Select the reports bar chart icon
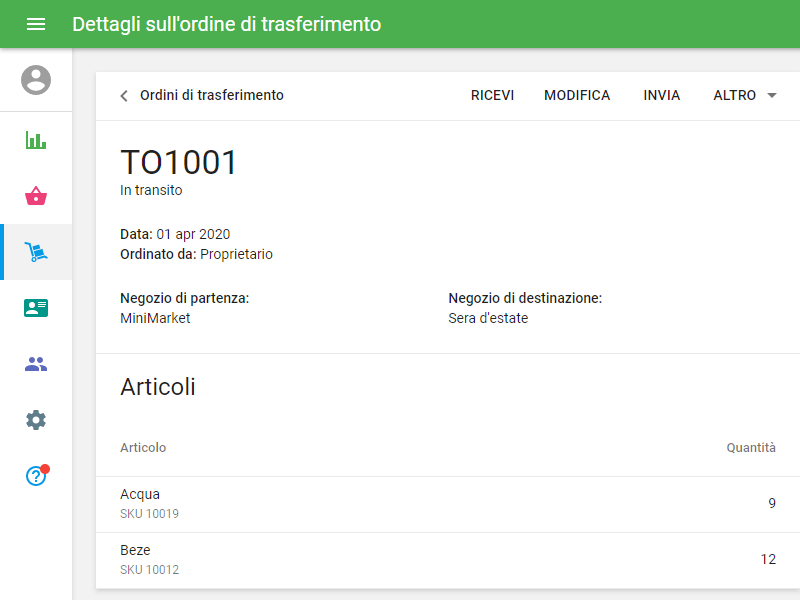This screenshot has height=600, width=800. (x=36, y=140)
